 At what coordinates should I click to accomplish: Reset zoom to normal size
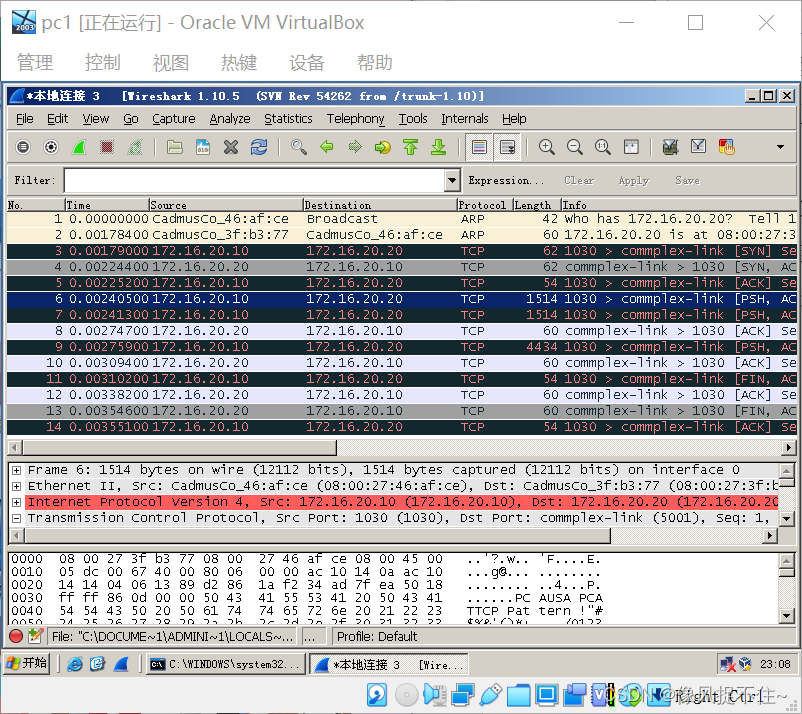(x=603, y=147)
